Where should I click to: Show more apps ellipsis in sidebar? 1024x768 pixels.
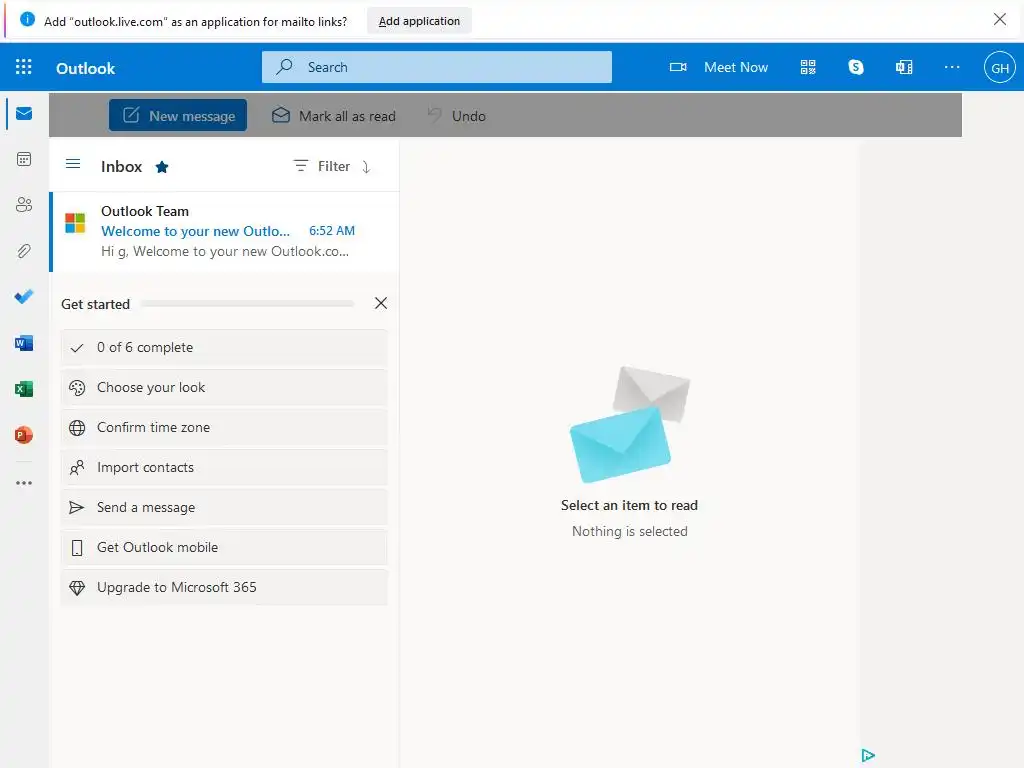pos(24,483)
